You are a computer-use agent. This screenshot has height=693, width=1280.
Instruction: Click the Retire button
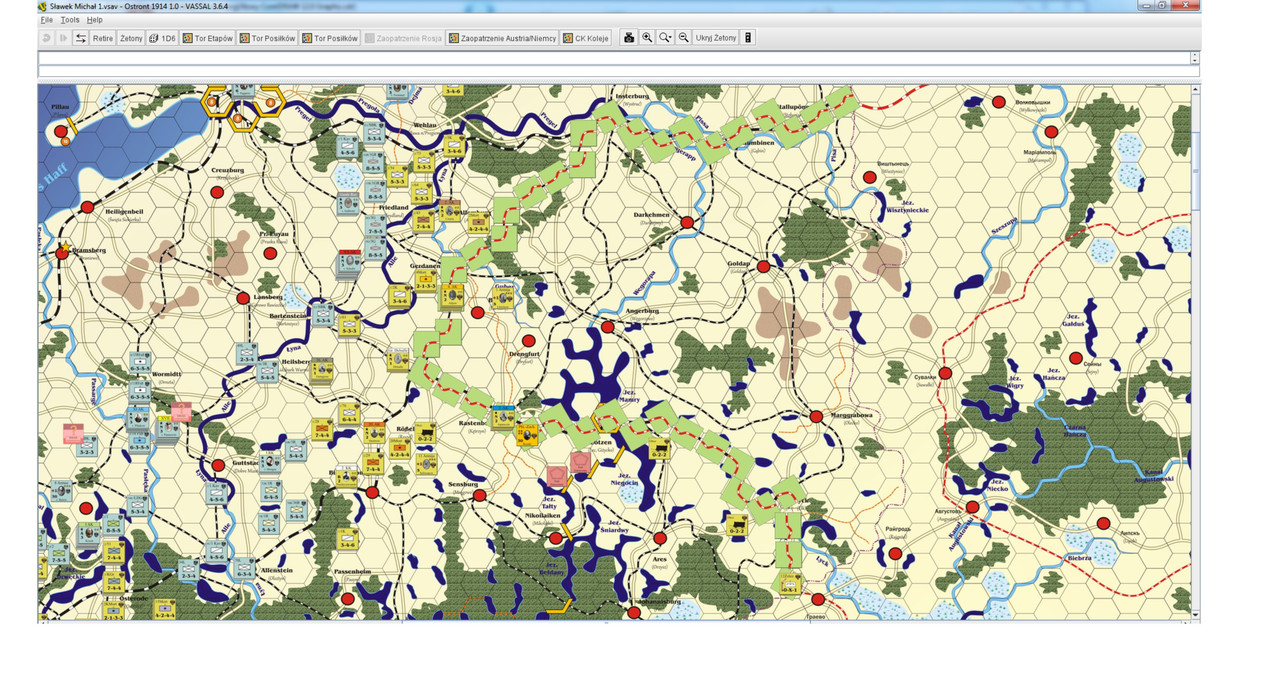coord(103,38)
